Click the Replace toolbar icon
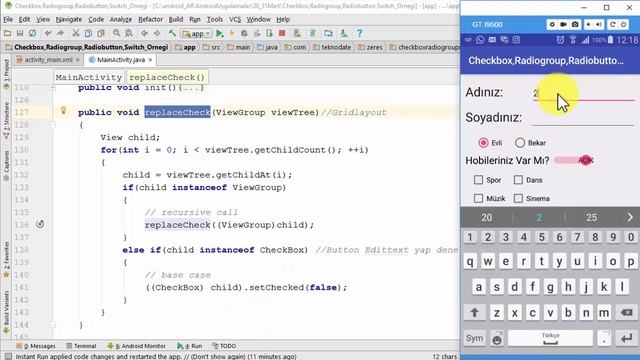The image size is (640, 360). (x=129, y=33)
